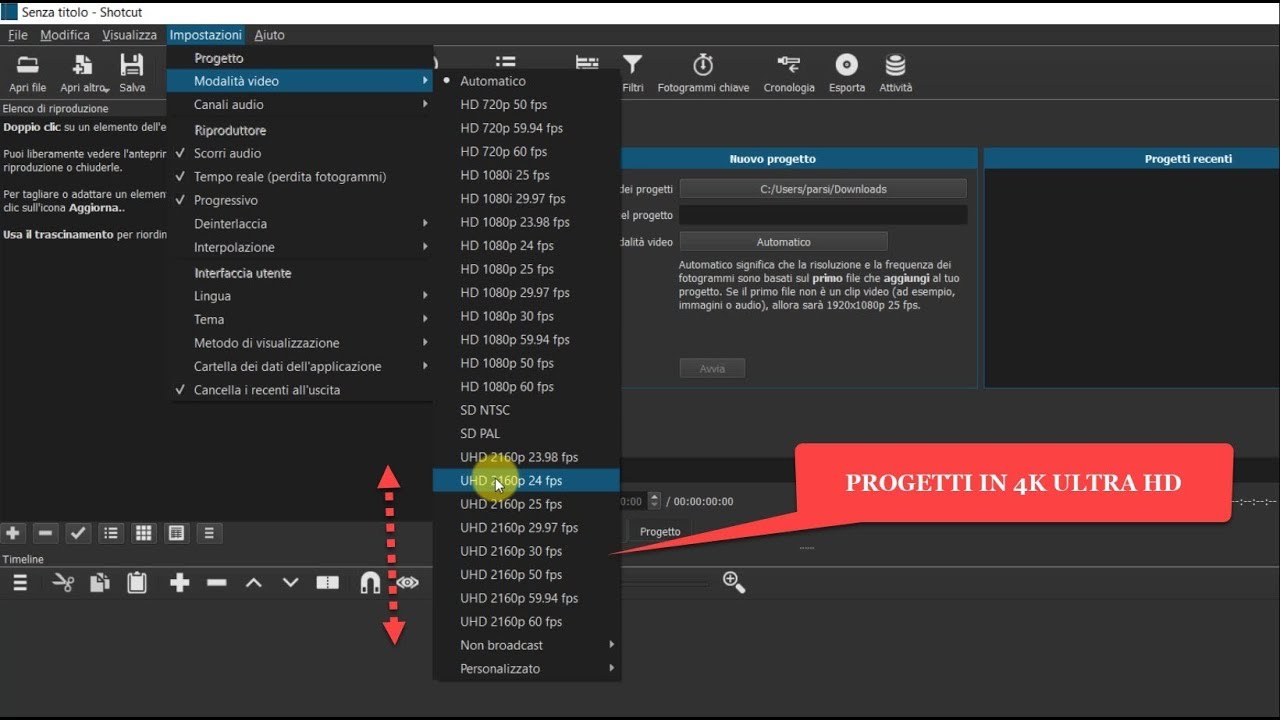Open the Visualizza menu
Image resolution: width=1280 pixels, height=720 pixels.
pos(129,35)
